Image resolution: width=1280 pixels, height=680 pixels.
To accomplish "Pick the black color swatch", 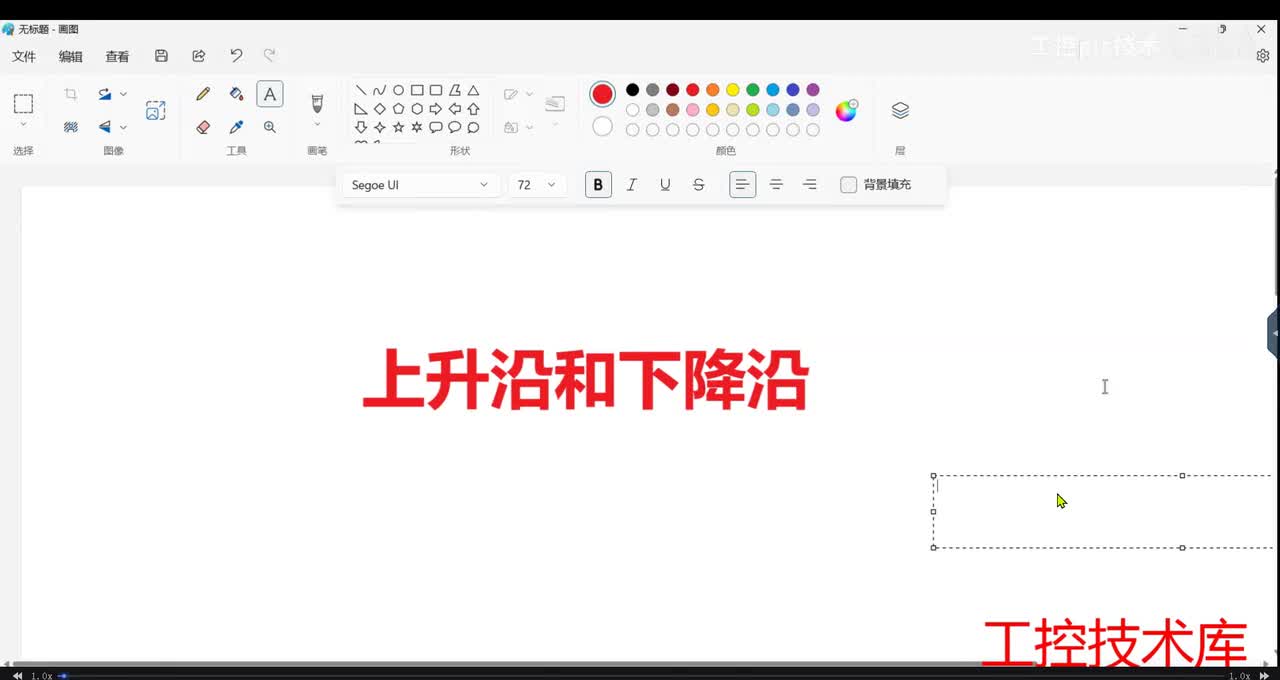I will coord(632,90).
